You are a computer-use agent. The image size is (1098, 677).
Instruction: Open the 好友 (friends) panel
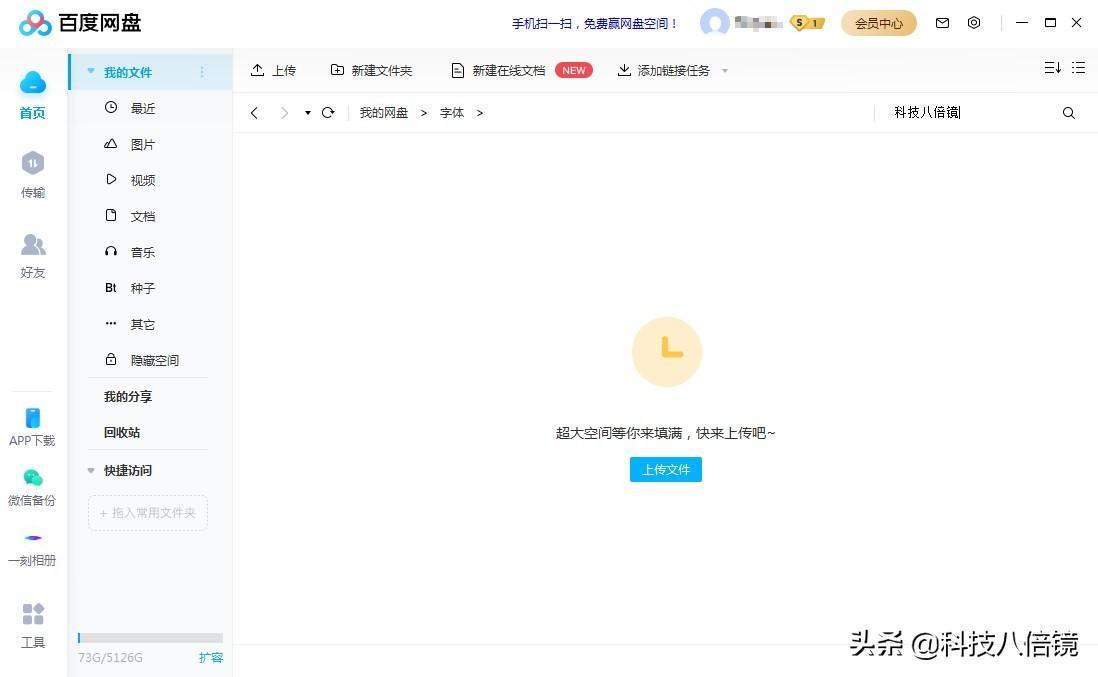(32, 256)
